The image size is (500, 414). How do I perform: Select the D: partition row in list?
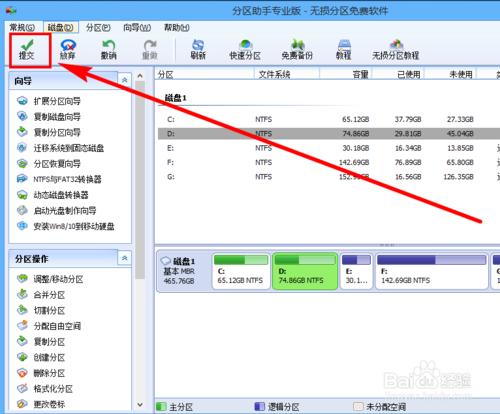coord(329,134)
